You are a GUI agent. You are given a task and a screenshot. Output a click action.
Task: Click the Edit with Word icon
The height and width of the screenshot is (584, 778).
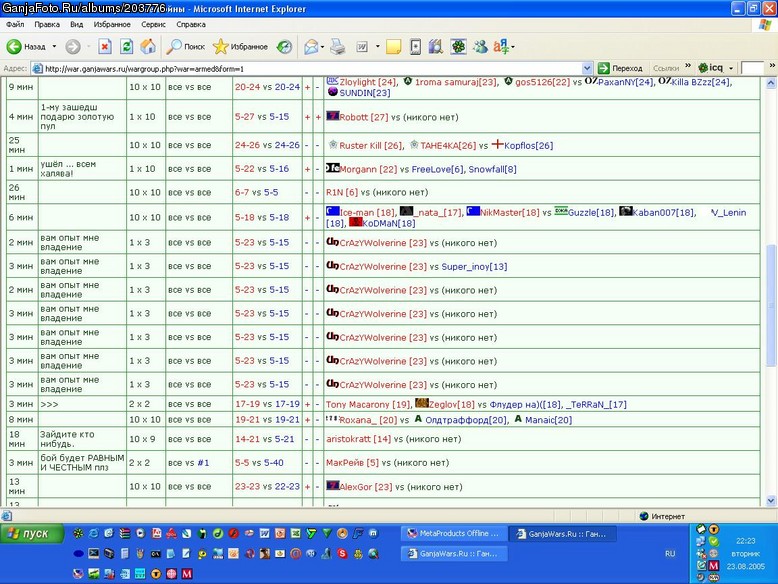pos(362,47)
